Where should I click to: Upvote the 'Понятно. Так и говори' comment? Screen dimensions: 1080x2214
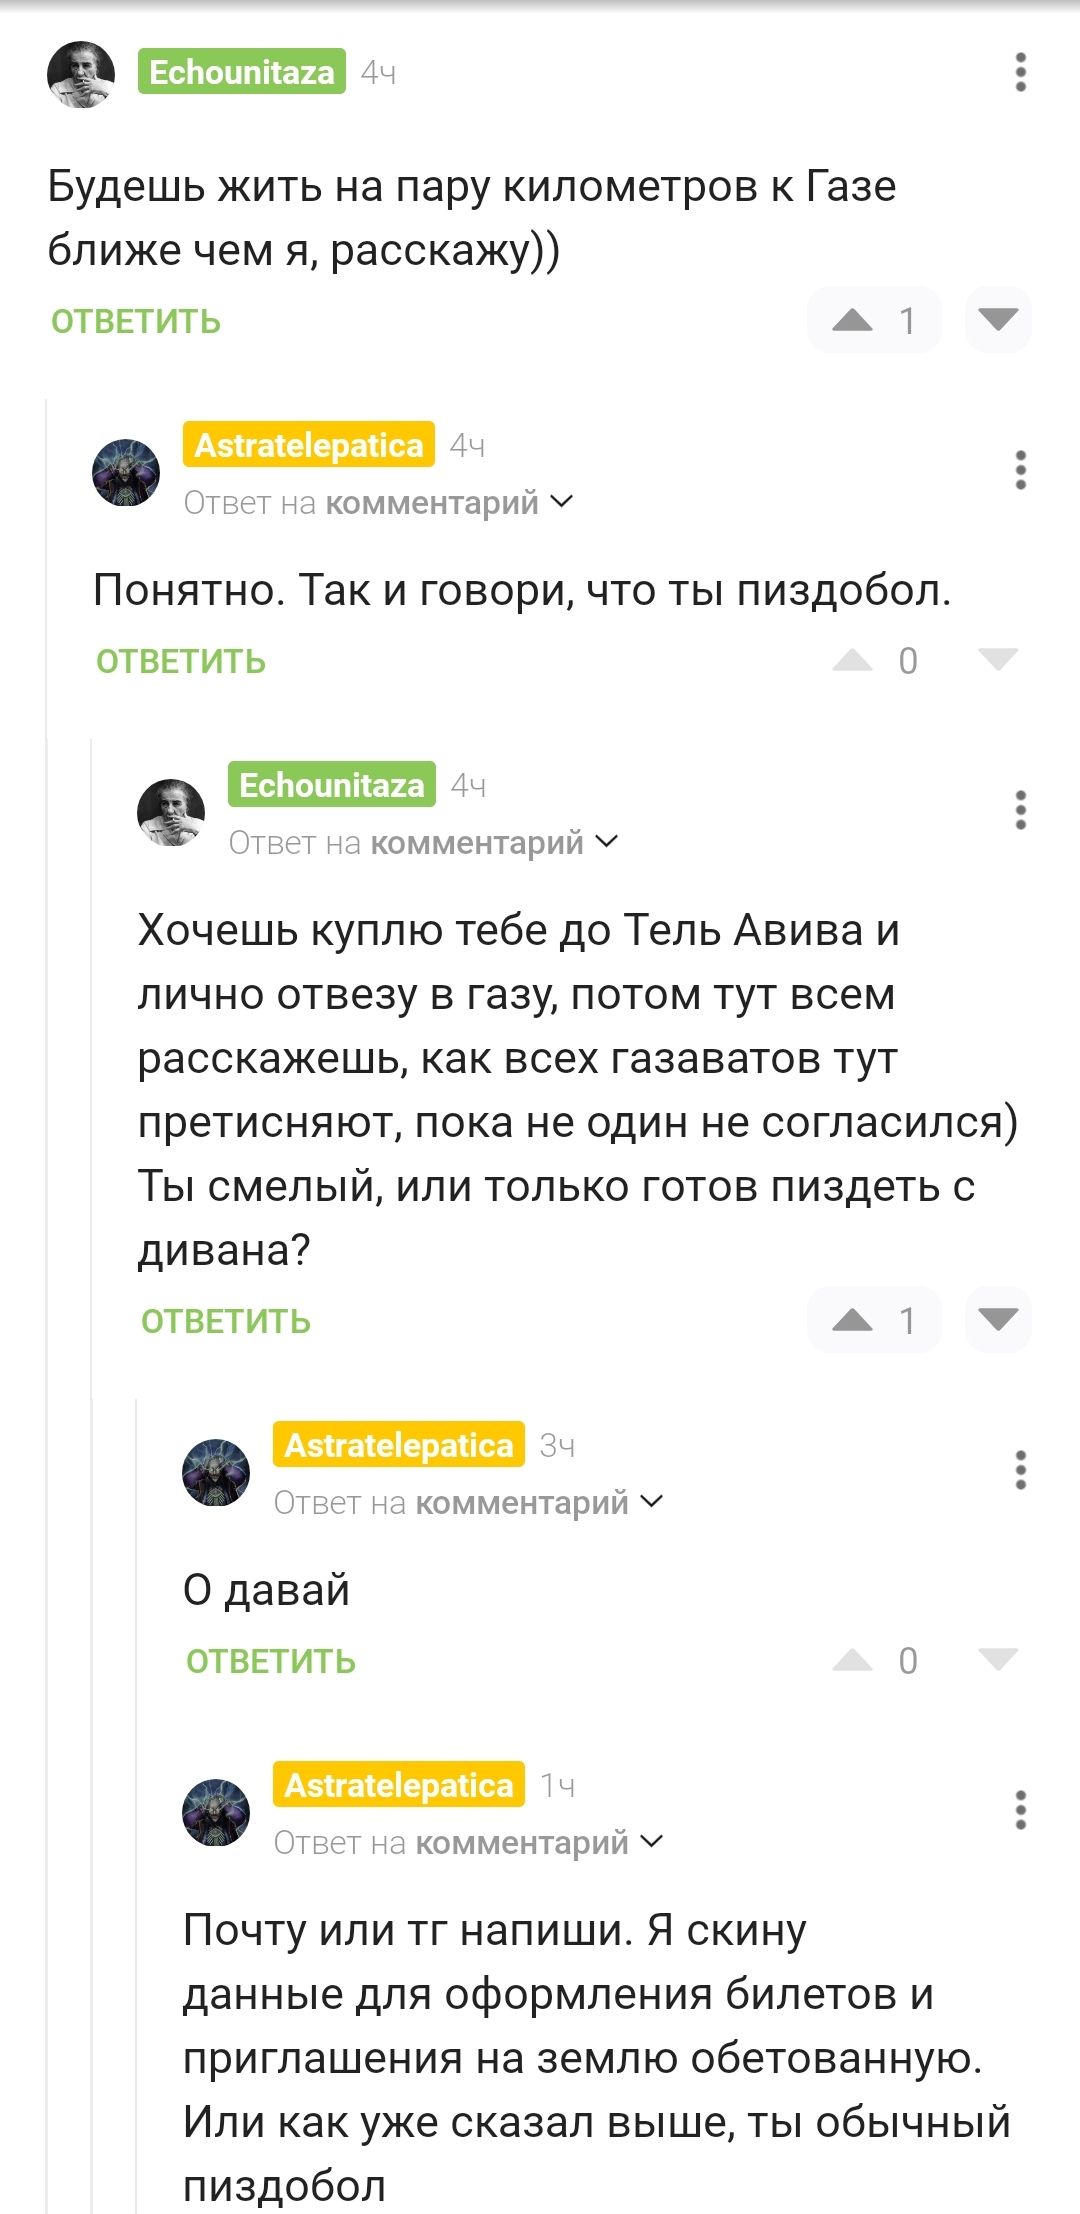coord(853,660)
